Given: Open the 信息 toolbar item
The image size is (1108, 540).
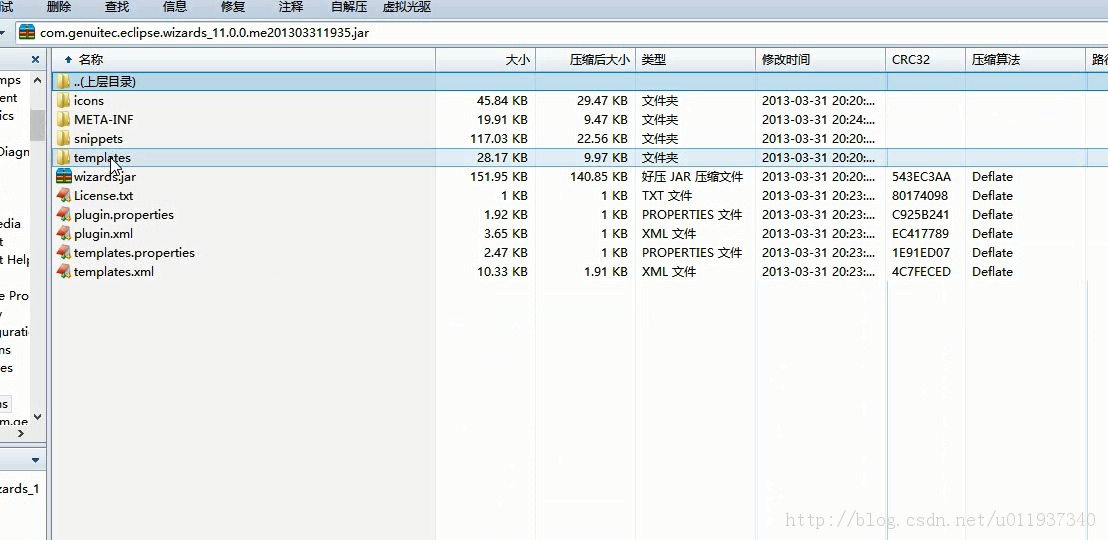Looking at the screenshot, I should [x=175, y=7].
